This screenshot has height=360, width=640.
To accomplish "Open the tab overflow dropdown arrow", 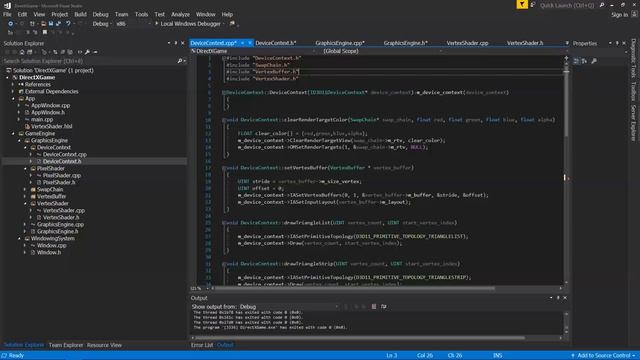I will (x=567, y=43).
